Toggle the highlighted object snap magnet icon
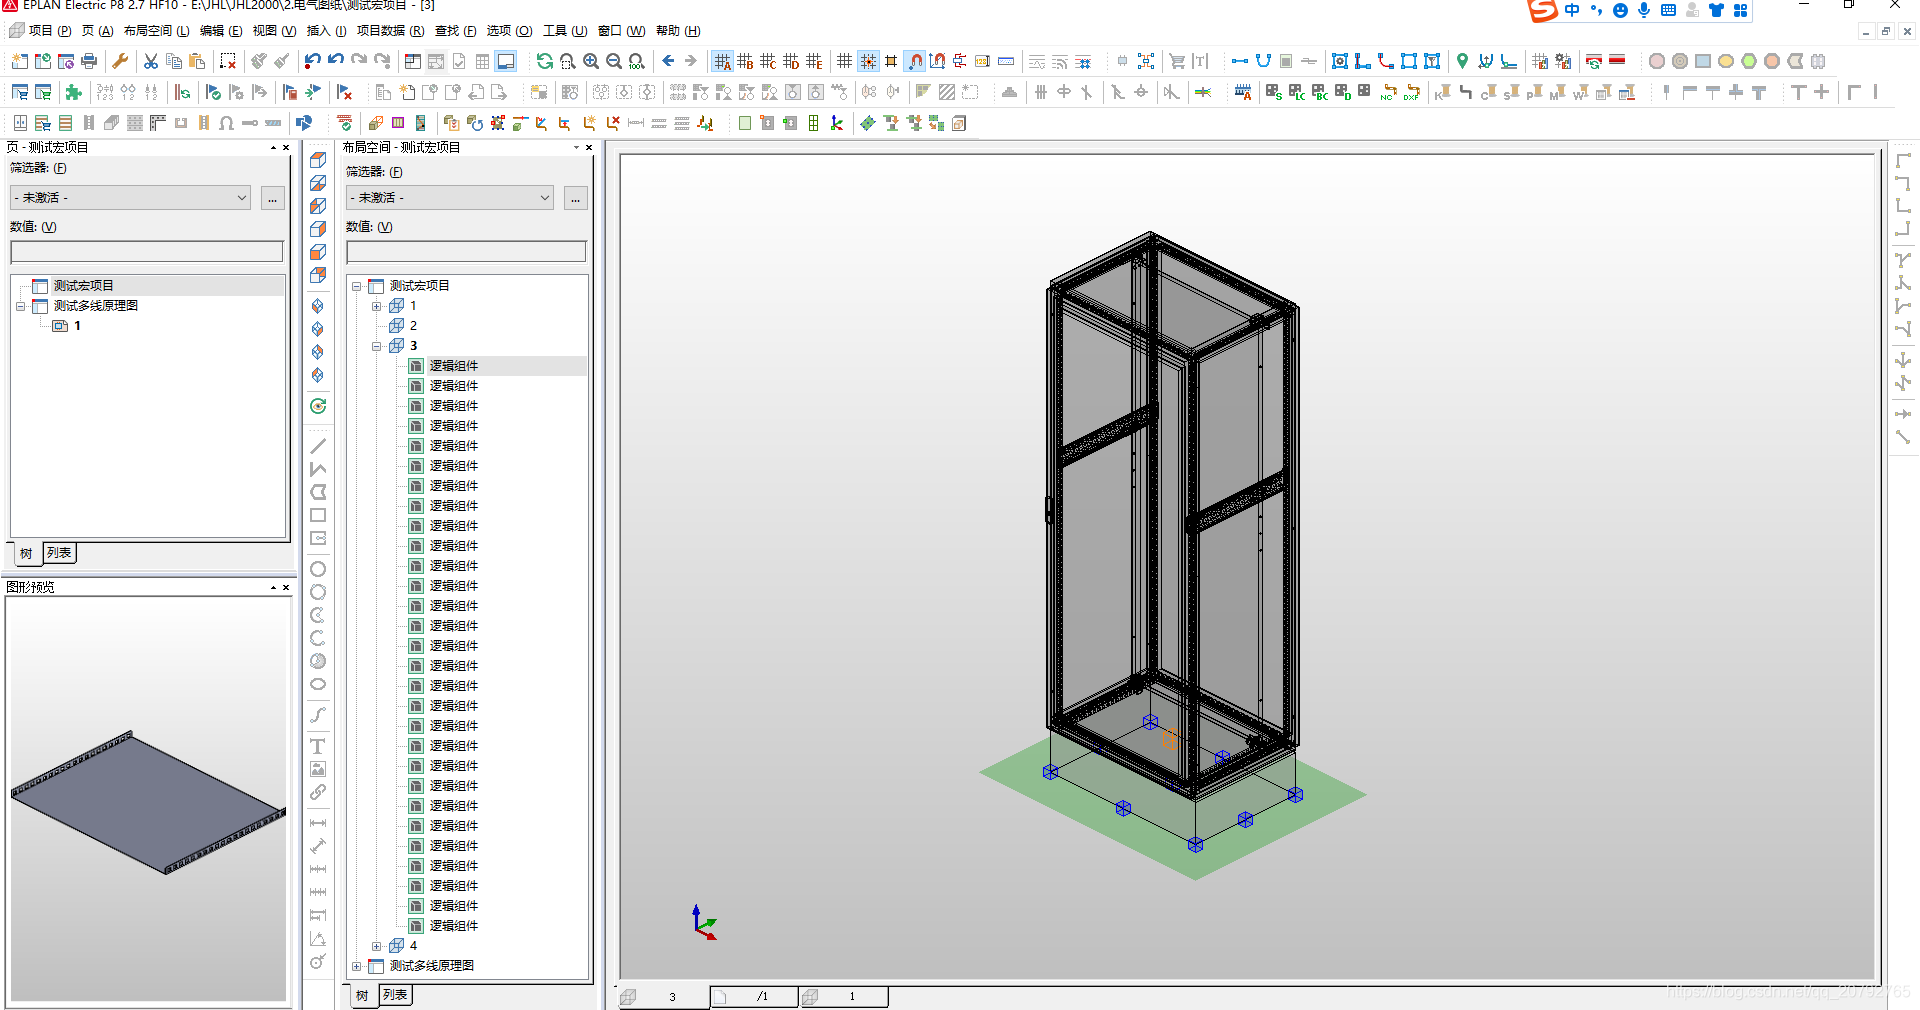Image resolution: width=1920 pixels, height=1010 pixels. 915,62
